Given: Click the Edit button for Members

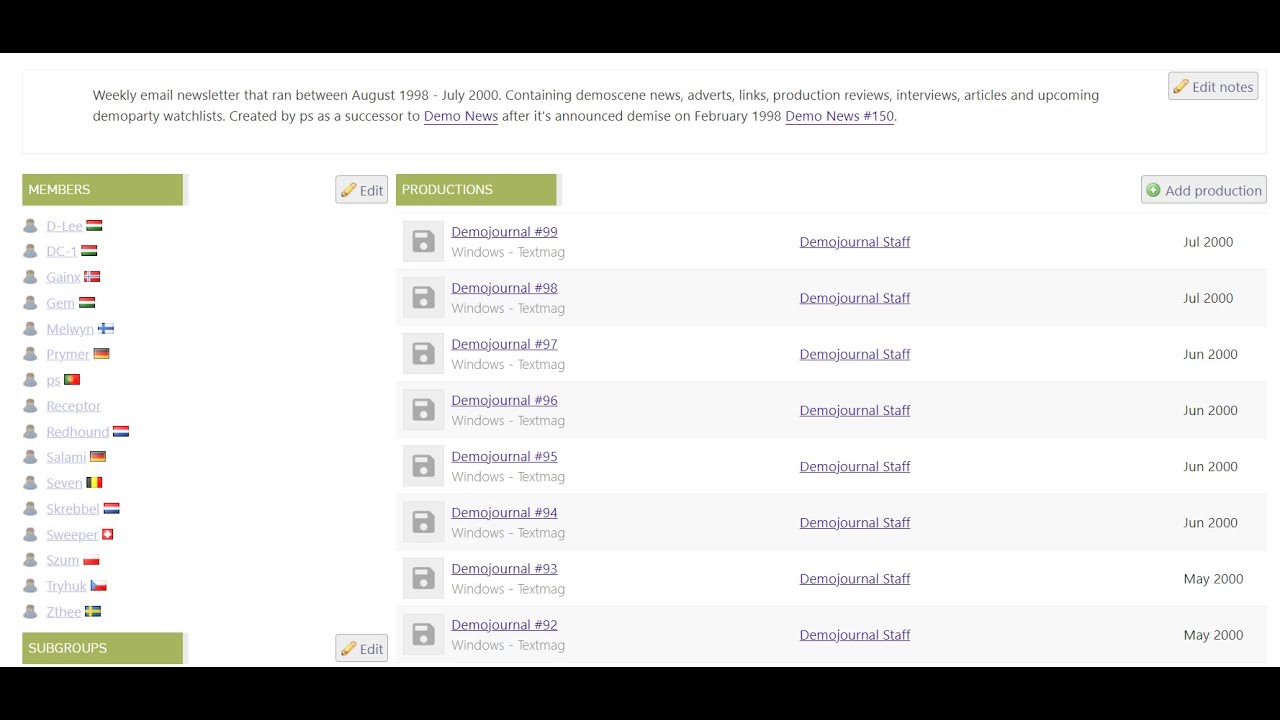Looking at the screenshot, I should tap(361, 190).
